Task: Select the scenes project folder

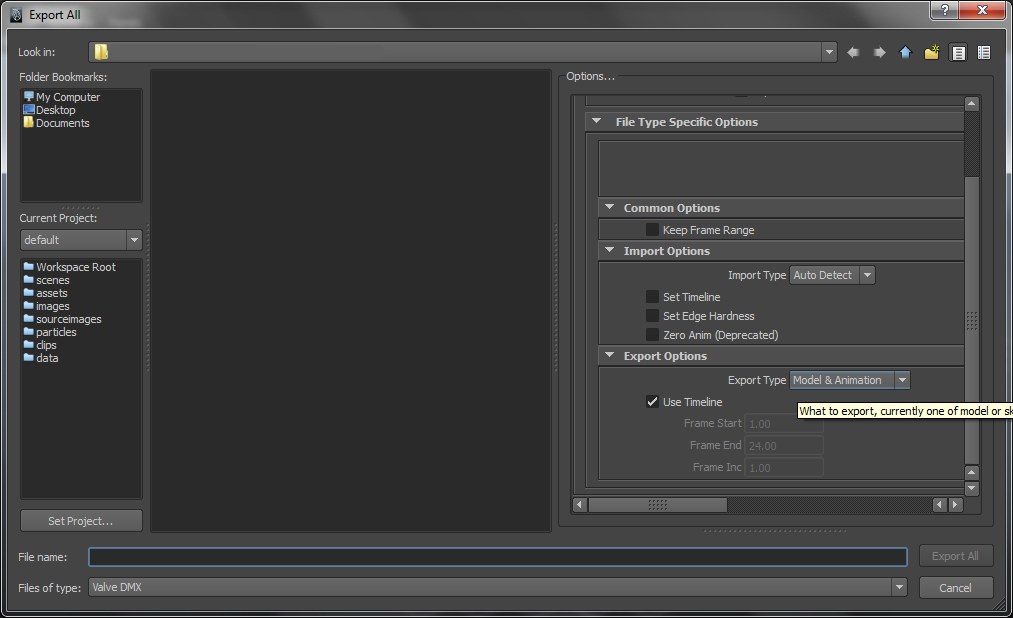Action: [x=47, y=280]
